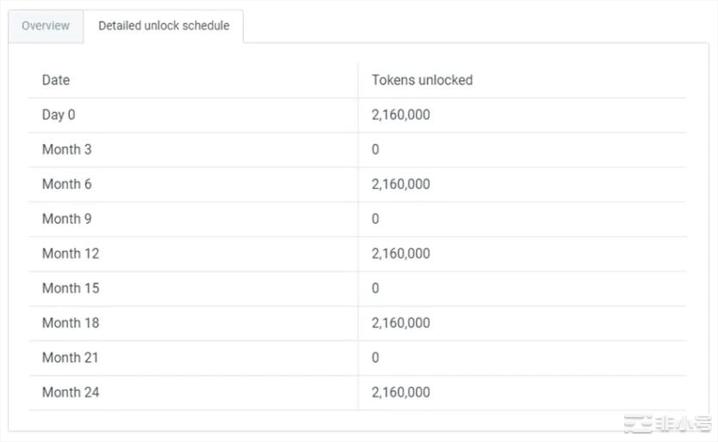Click the Day 0 tokens unlocked value

(x=401, y=115)
